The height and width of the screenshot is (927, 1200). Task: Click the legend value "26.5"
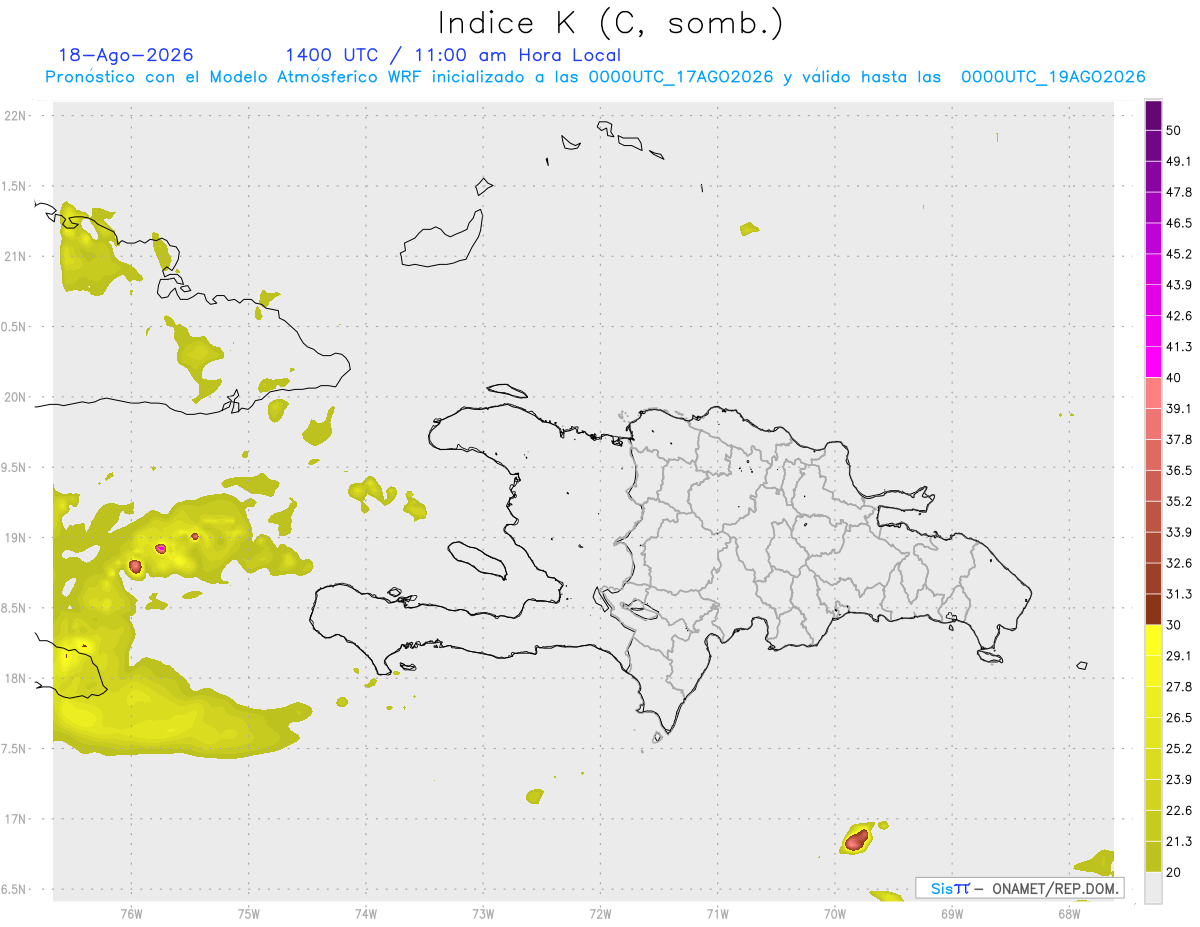click(x=1179, y=718)
